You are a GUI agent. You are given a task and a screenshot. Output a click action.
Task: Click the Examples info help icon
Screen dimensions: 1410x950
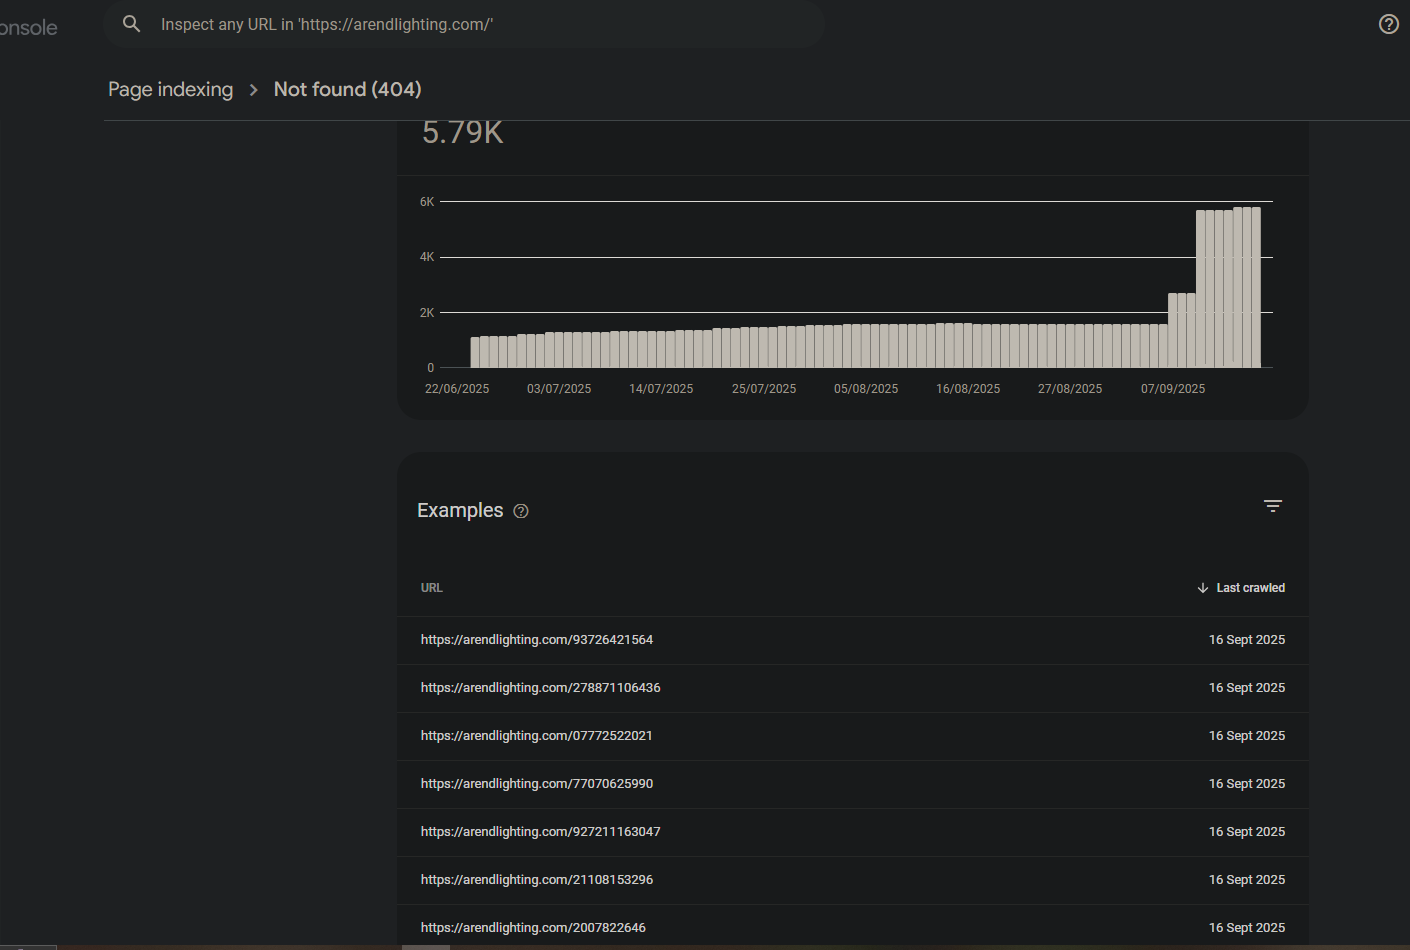point(521,511)
